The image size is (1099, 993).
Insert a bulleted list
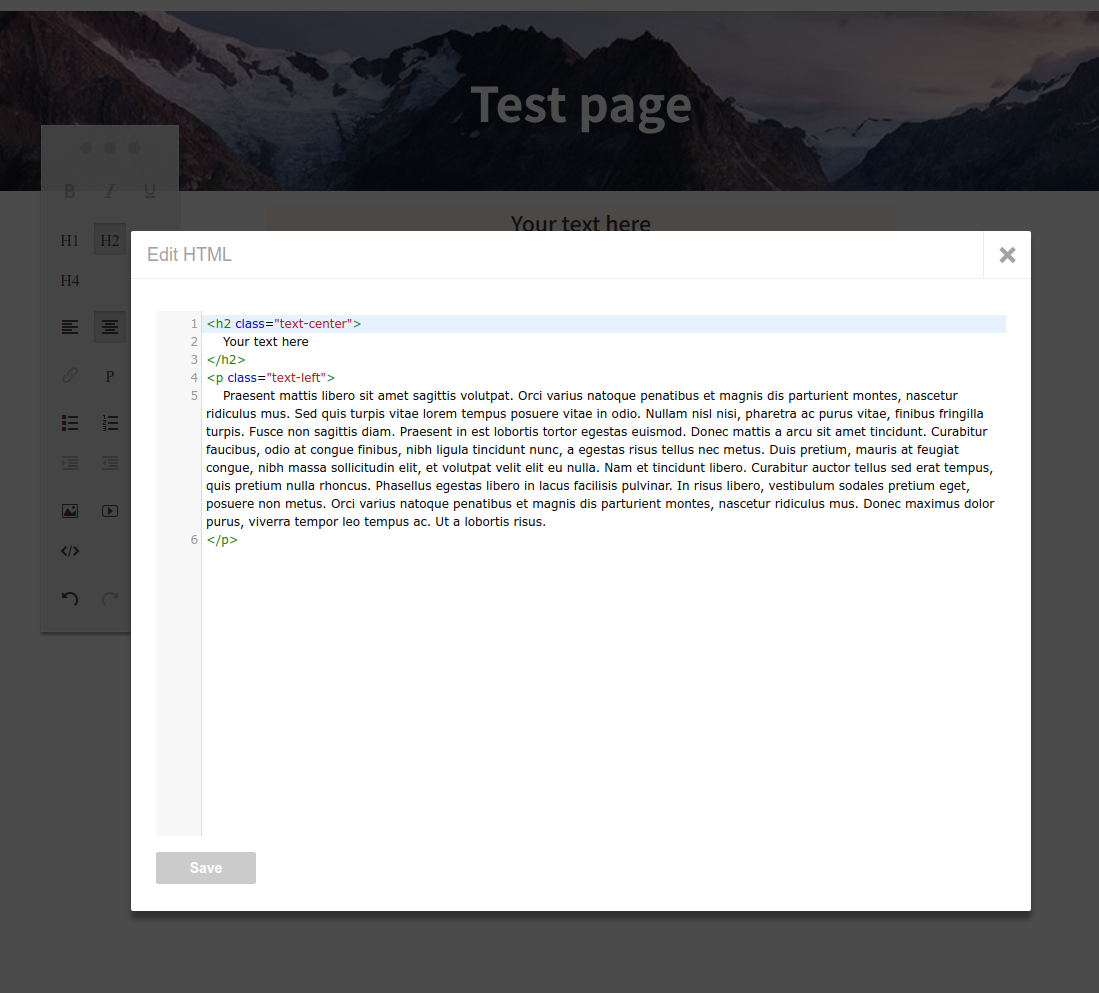click(69, 423)
